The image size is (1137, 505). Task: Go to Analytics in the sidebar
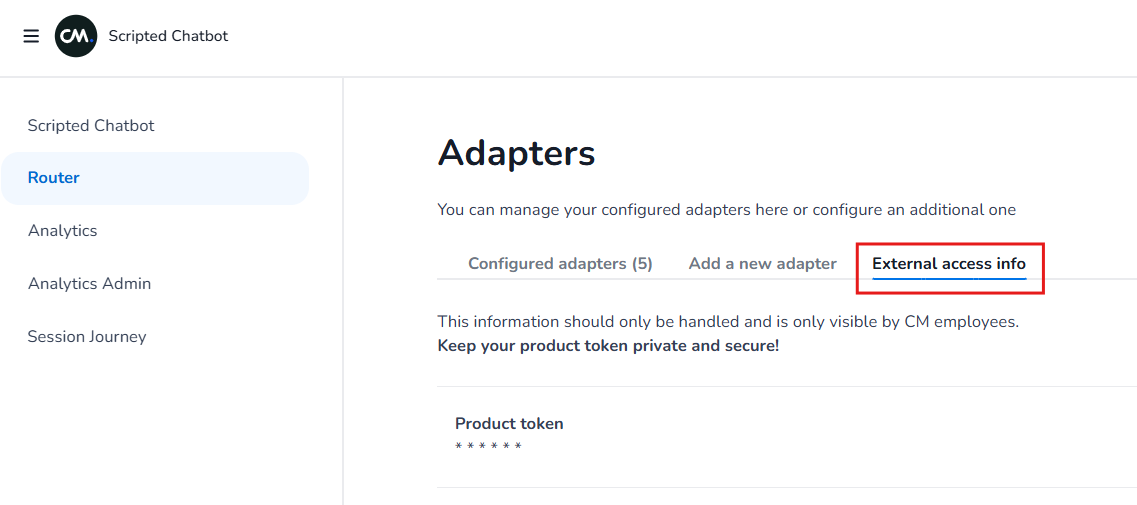point(63,231)
